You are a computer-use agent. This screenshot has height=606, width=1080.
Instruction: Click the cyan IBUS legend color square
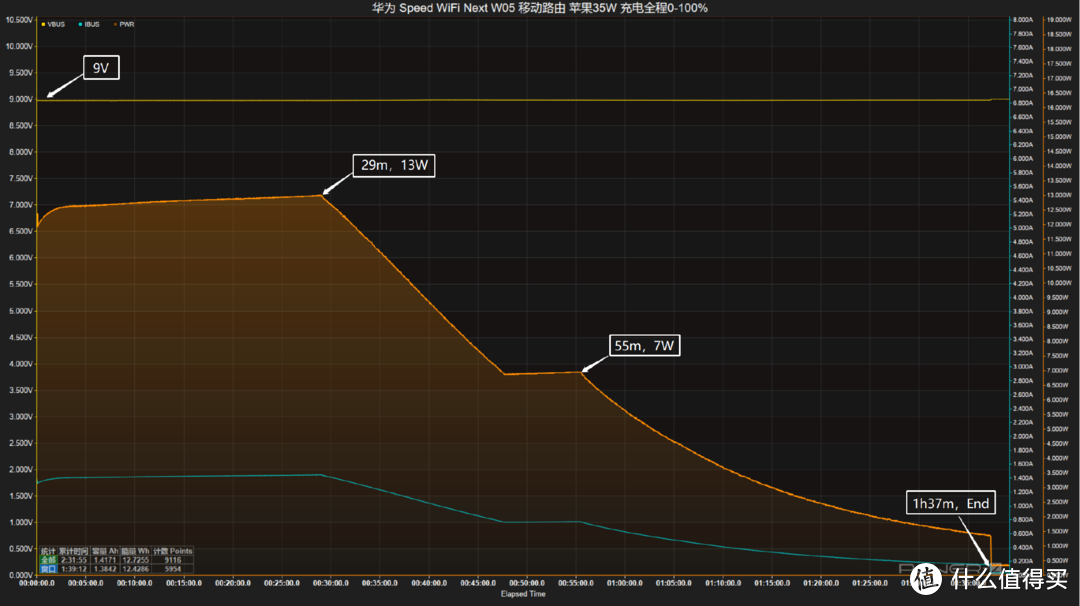pyautogui.click(x=81, y=24)
